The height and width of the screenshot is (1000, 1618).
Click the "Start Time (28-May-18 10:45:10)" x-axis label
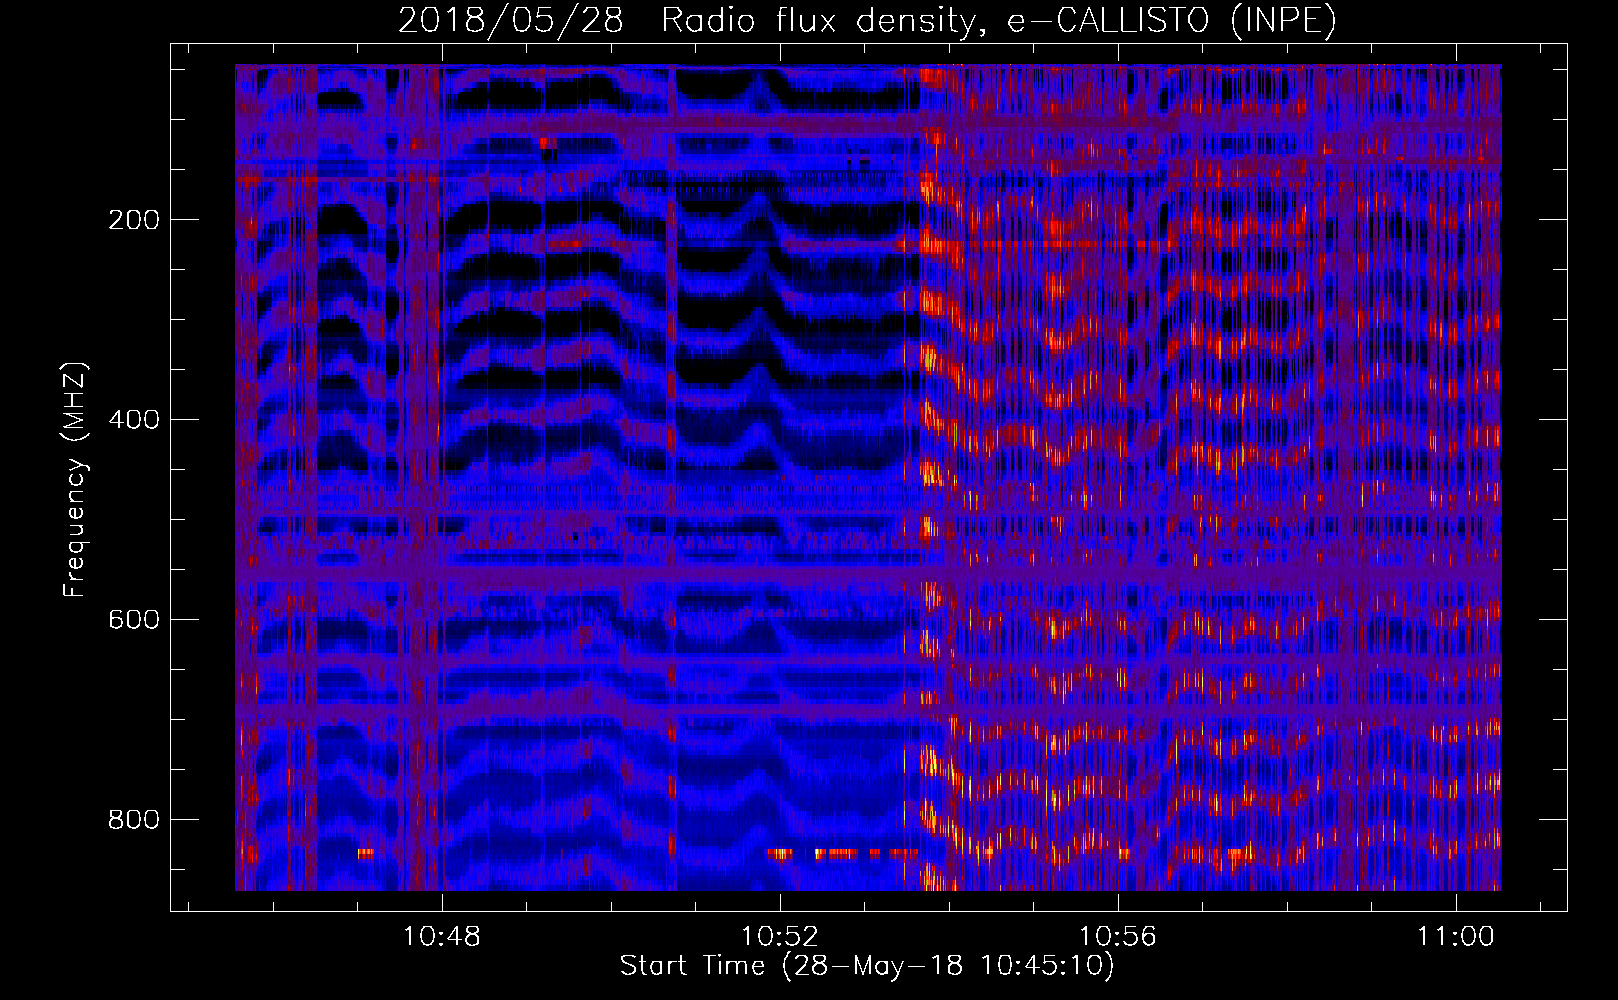867,966
